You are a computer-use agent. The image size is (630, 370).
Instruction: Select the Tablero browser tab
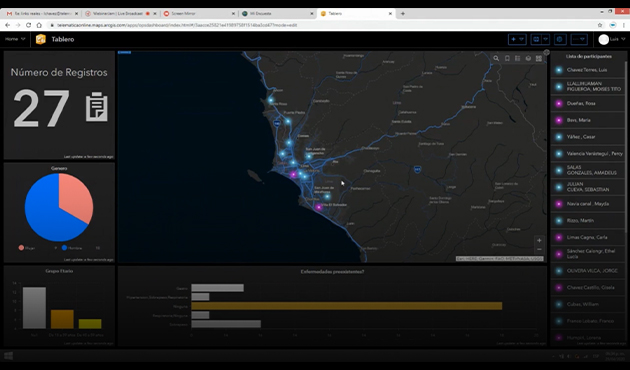[x=356, y=13]
